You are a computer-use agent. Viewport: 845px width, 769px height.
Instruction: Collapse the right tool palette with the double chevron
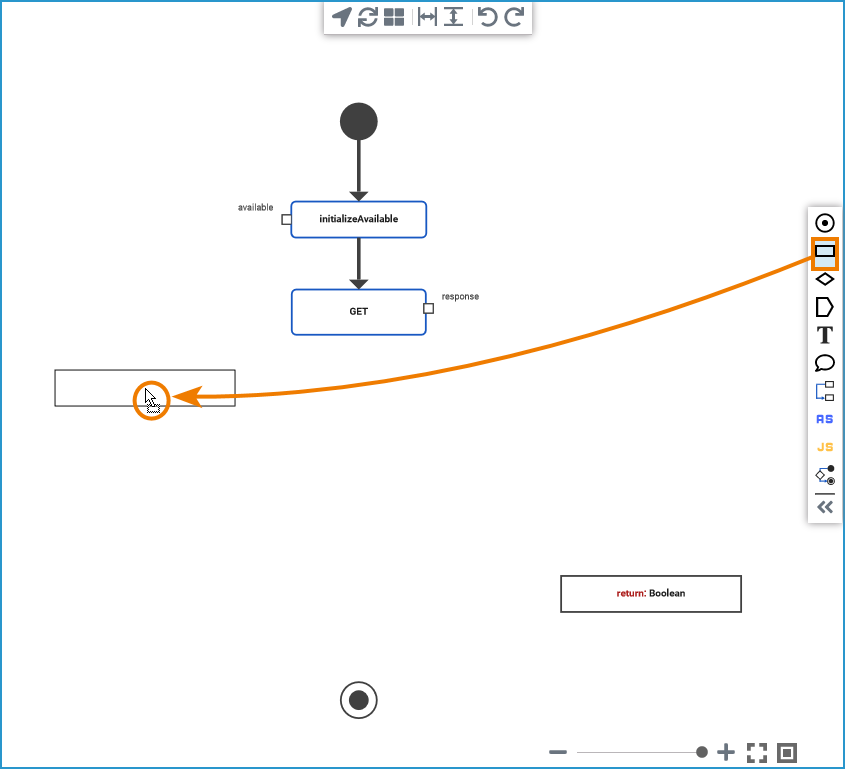[824, 507]
